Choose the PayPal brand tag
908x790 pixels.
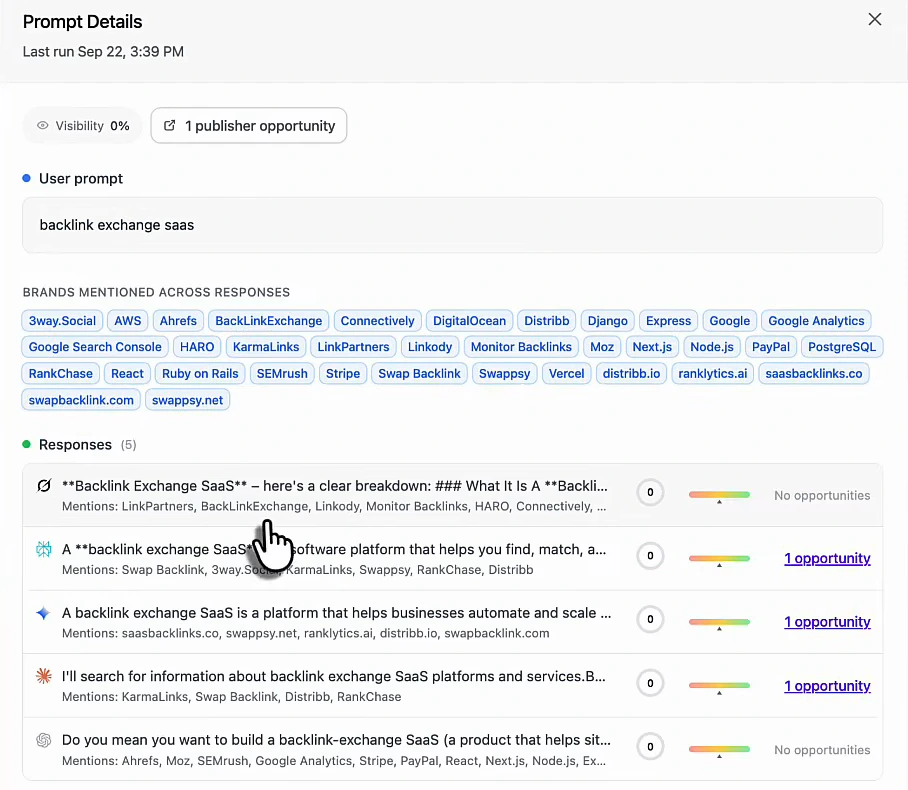770,347
